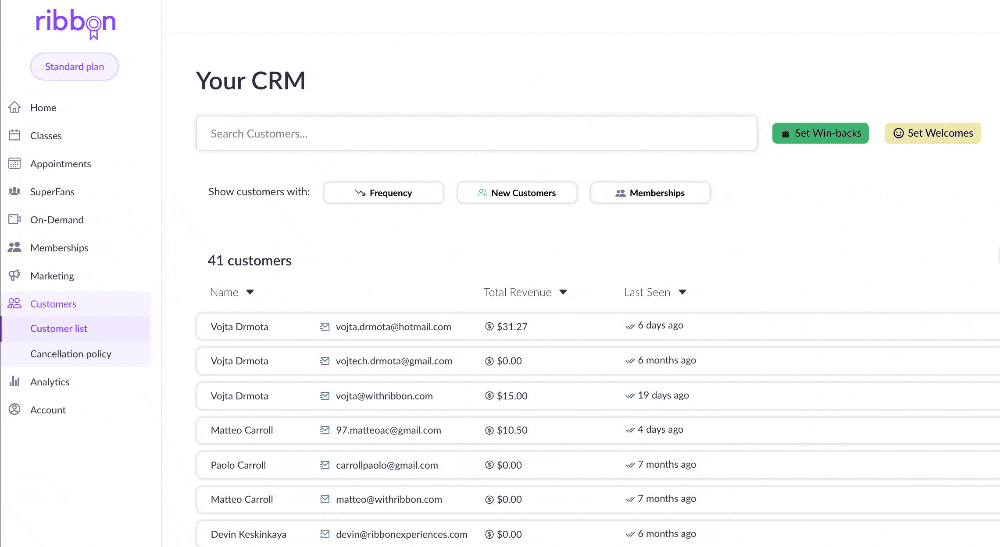This screenshot has width=1000, height=547.
Task: Click the 41 customers heading
Action: pos(249,260)
